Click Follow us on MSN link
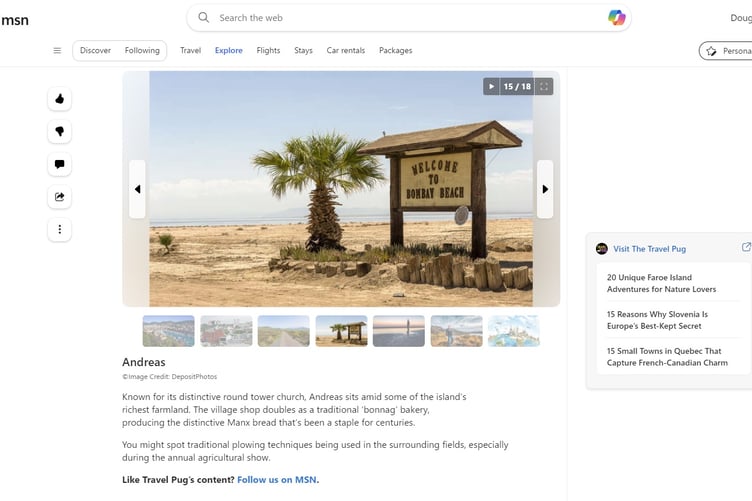 tap(277, 479)
